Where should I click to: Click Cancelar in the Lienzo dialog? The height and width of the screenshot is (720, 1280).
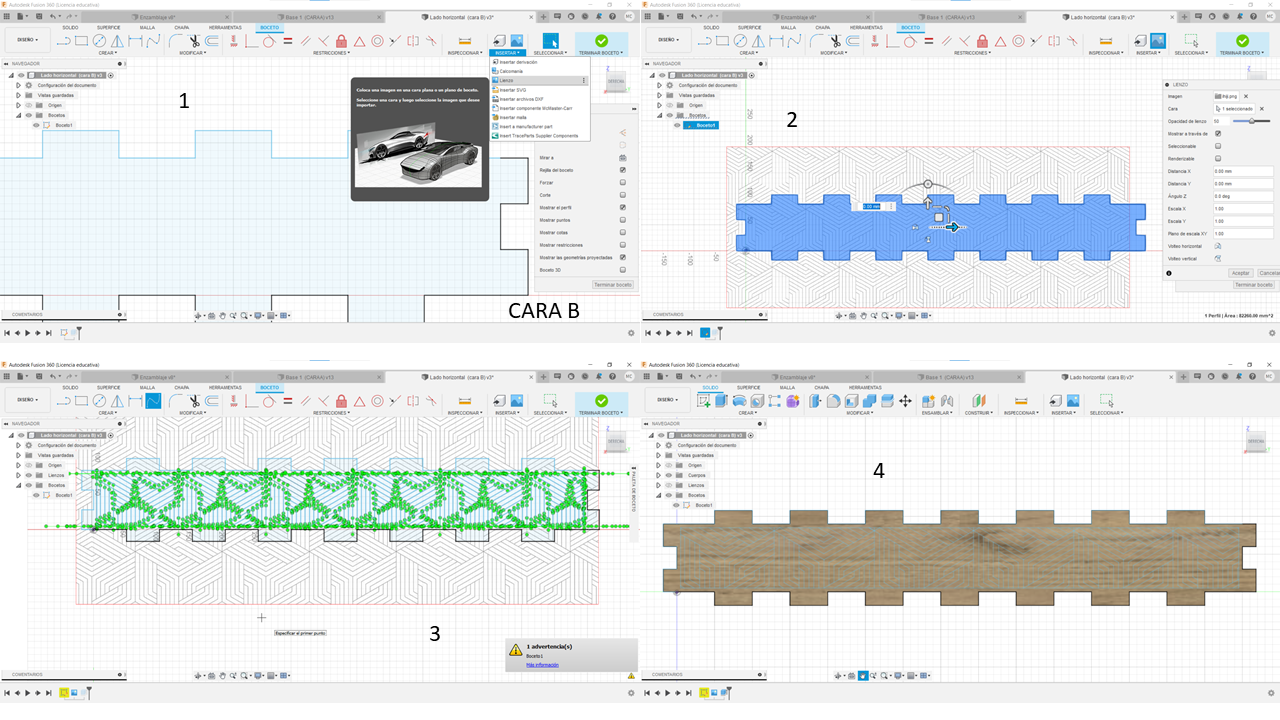(x=1268, y=273)
